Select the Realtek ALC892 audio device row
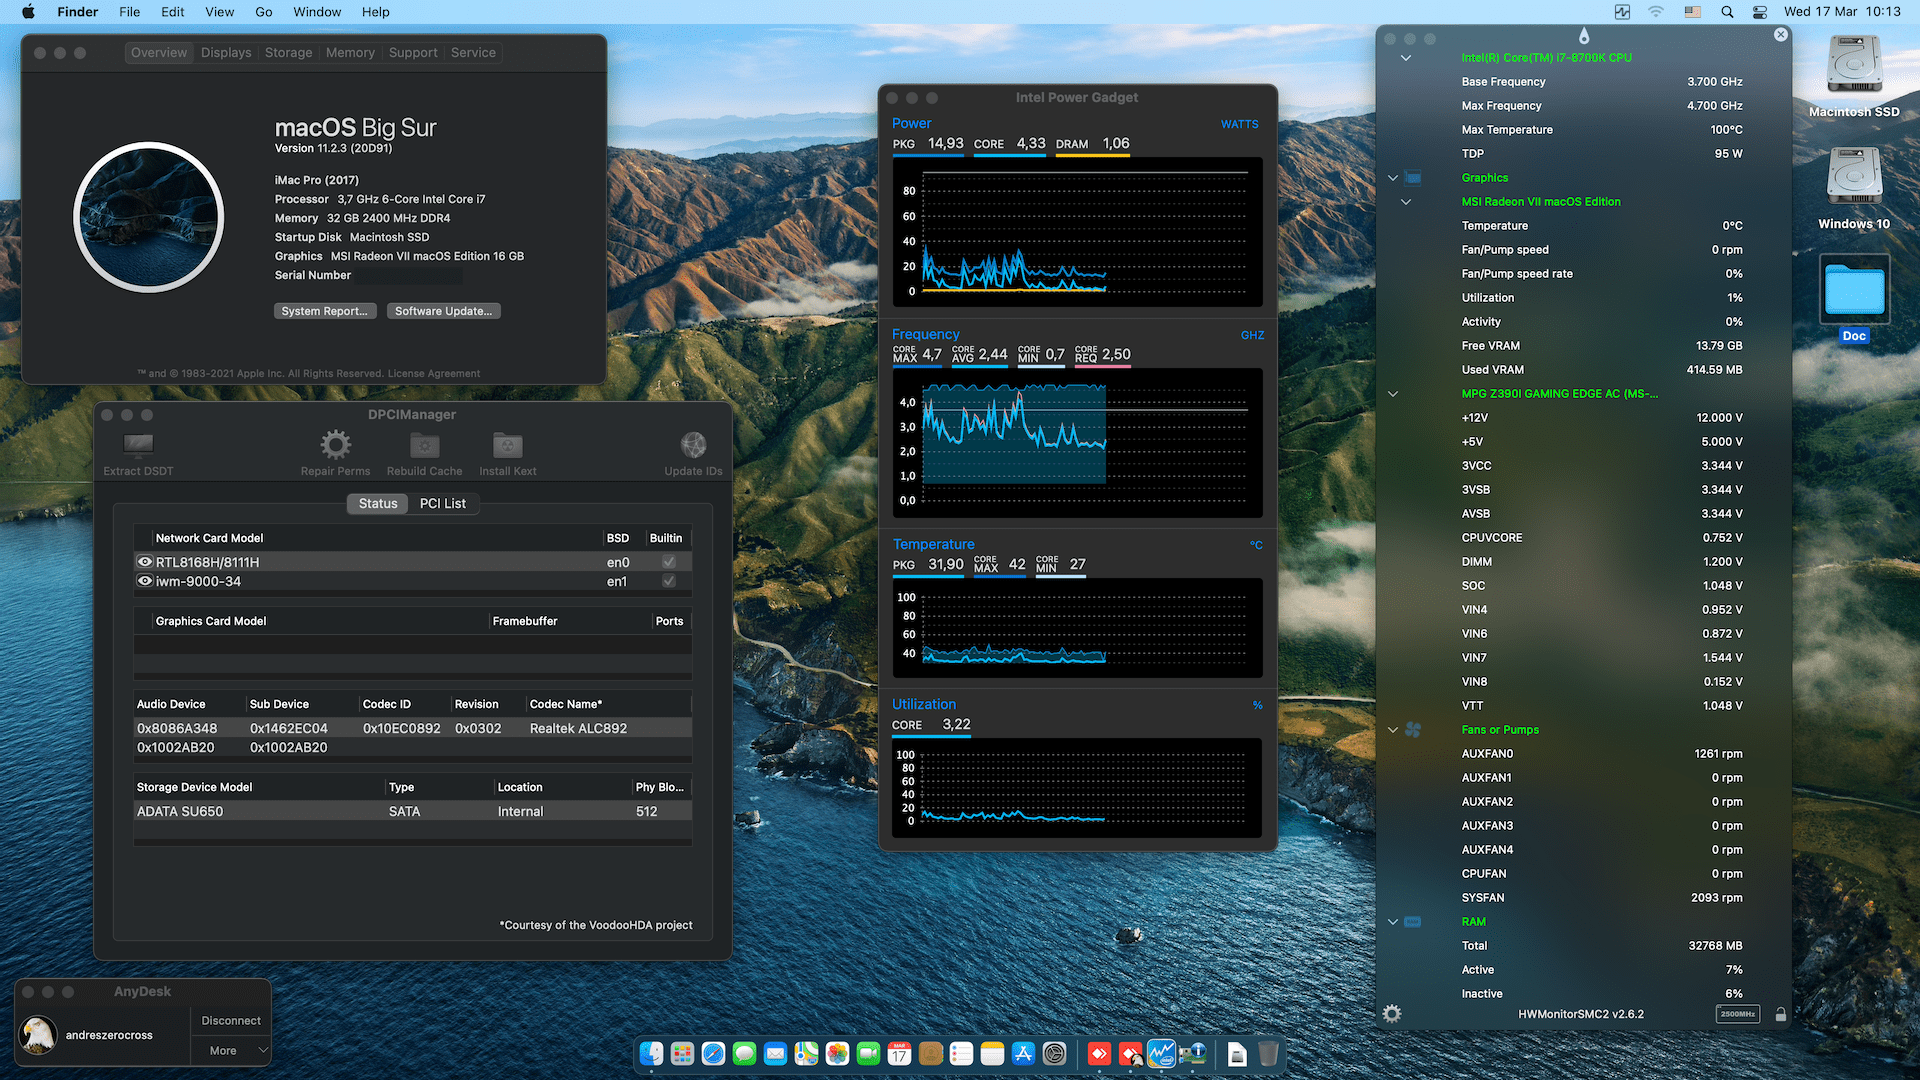 pos(413,728)
